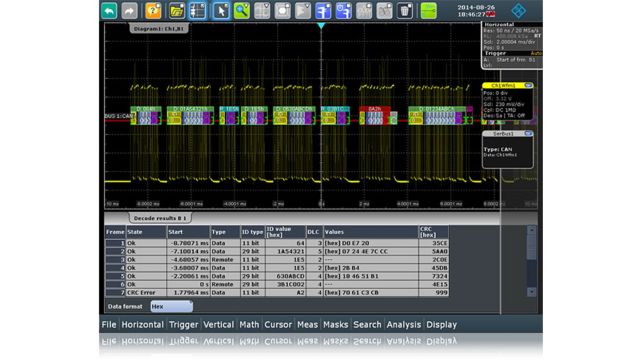
Task: Select the Diagram1: Ch1,B1 tab
Action: click(159, 29)
